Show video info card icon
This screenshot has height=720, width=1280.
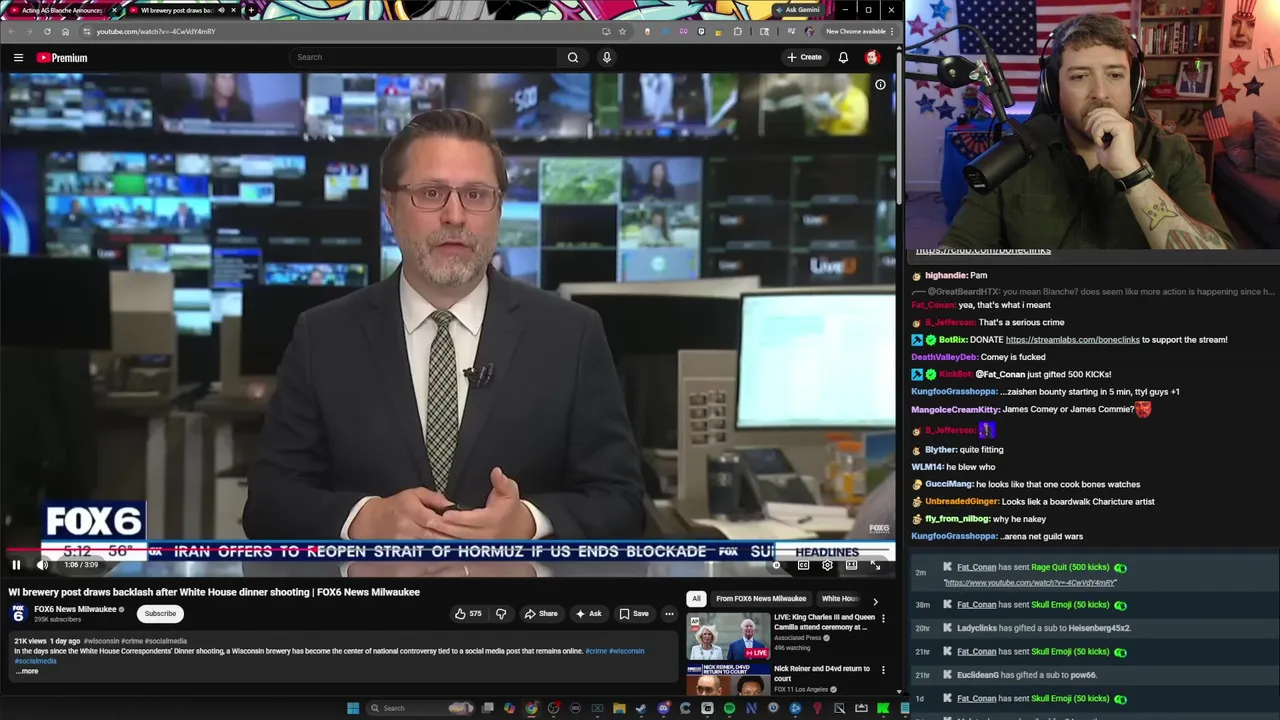(x=880, y=85)
